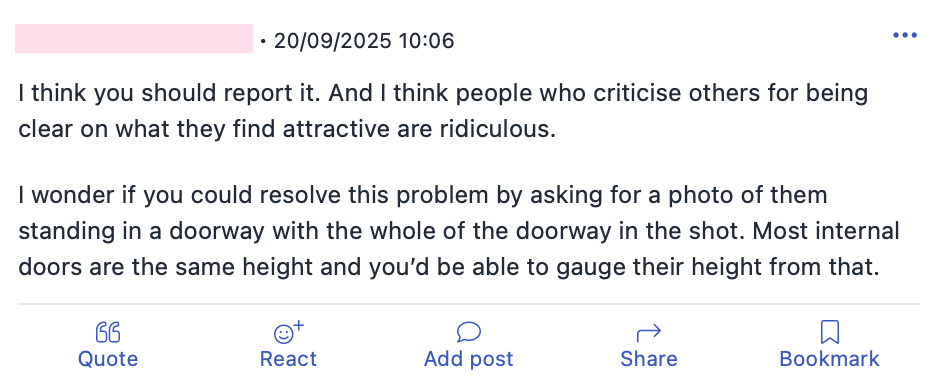Click the plus sign on the React icon
The height and width of the screenshot is (386, 940).
point(299,325)
